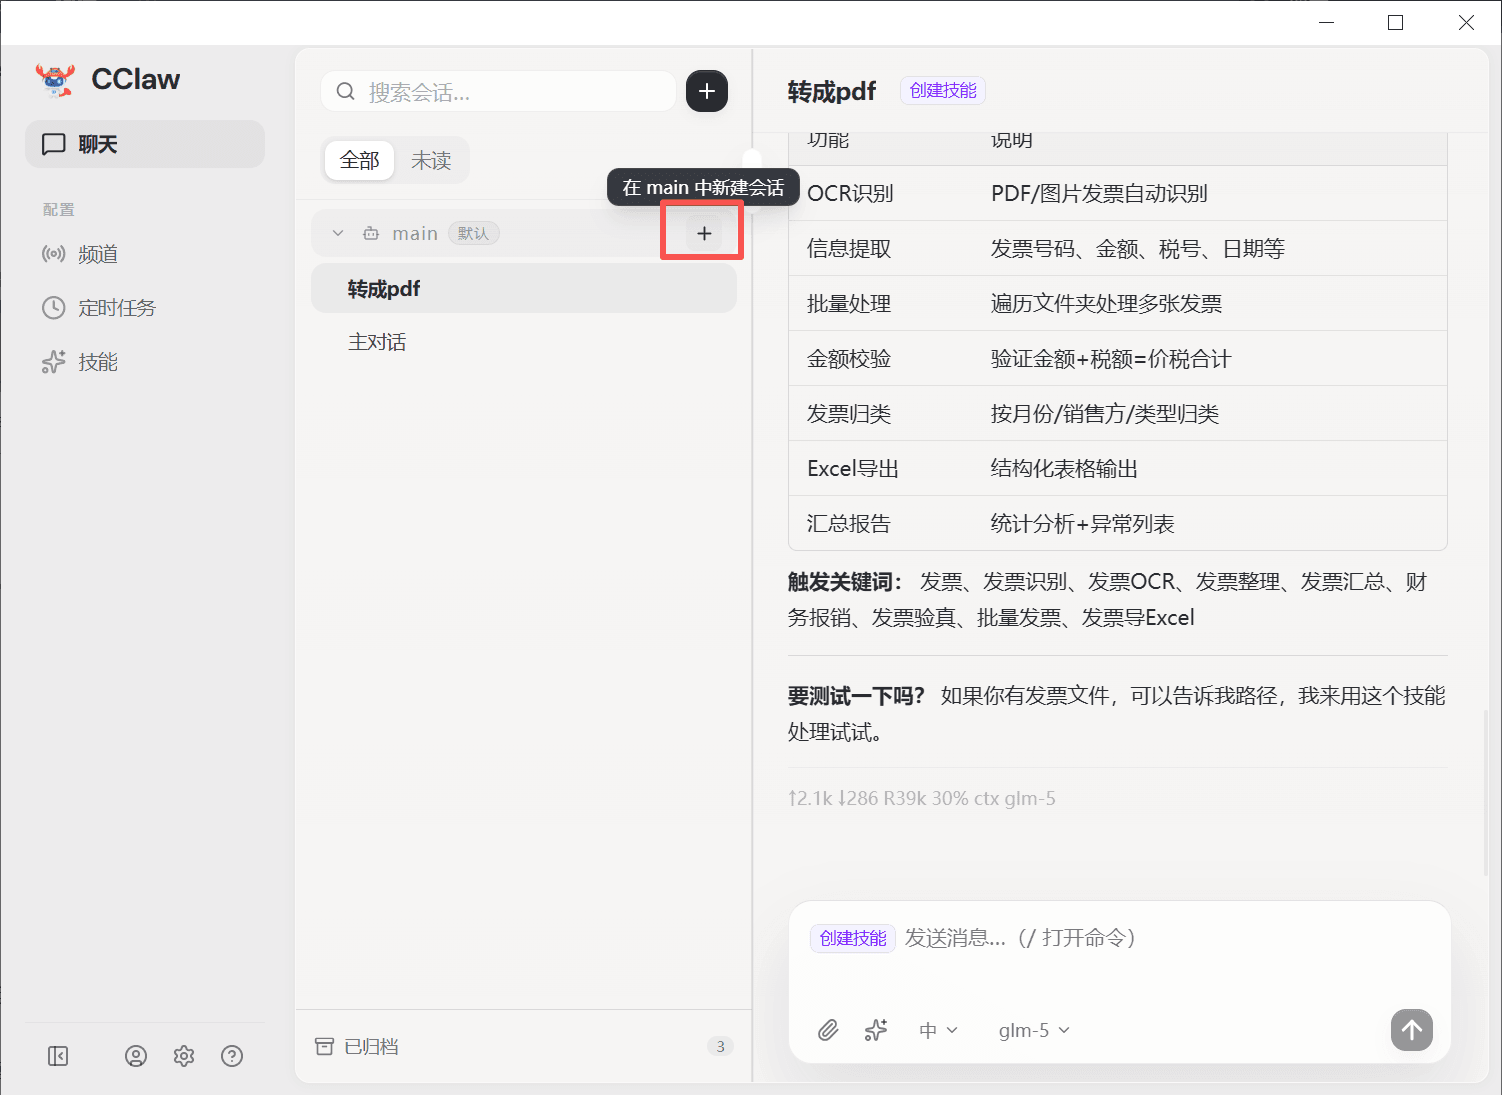The width and height of the screenshot is (1502, 1095).
Task: Open skills via the sparkle icon in input bar
Action: (876, 1029)
